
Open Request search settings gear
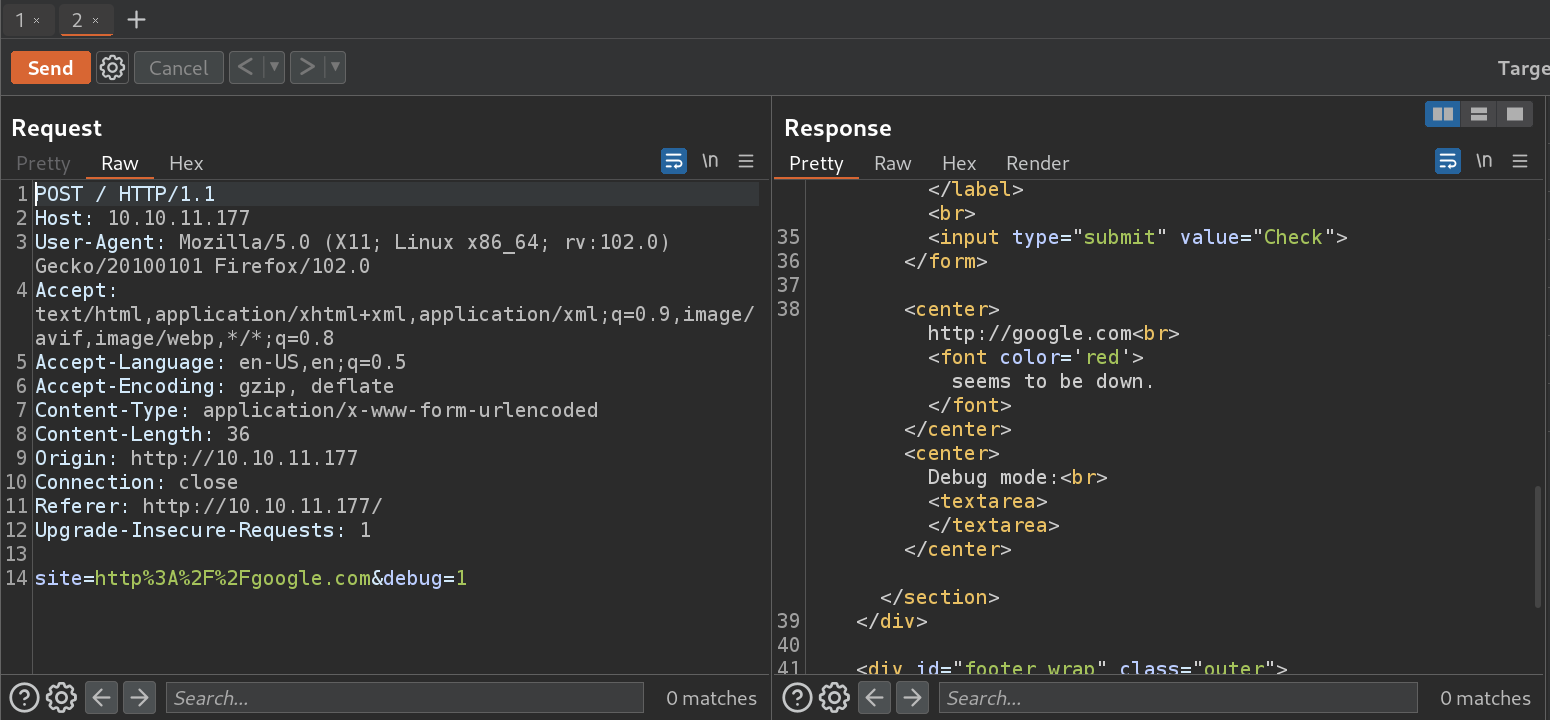61,698
